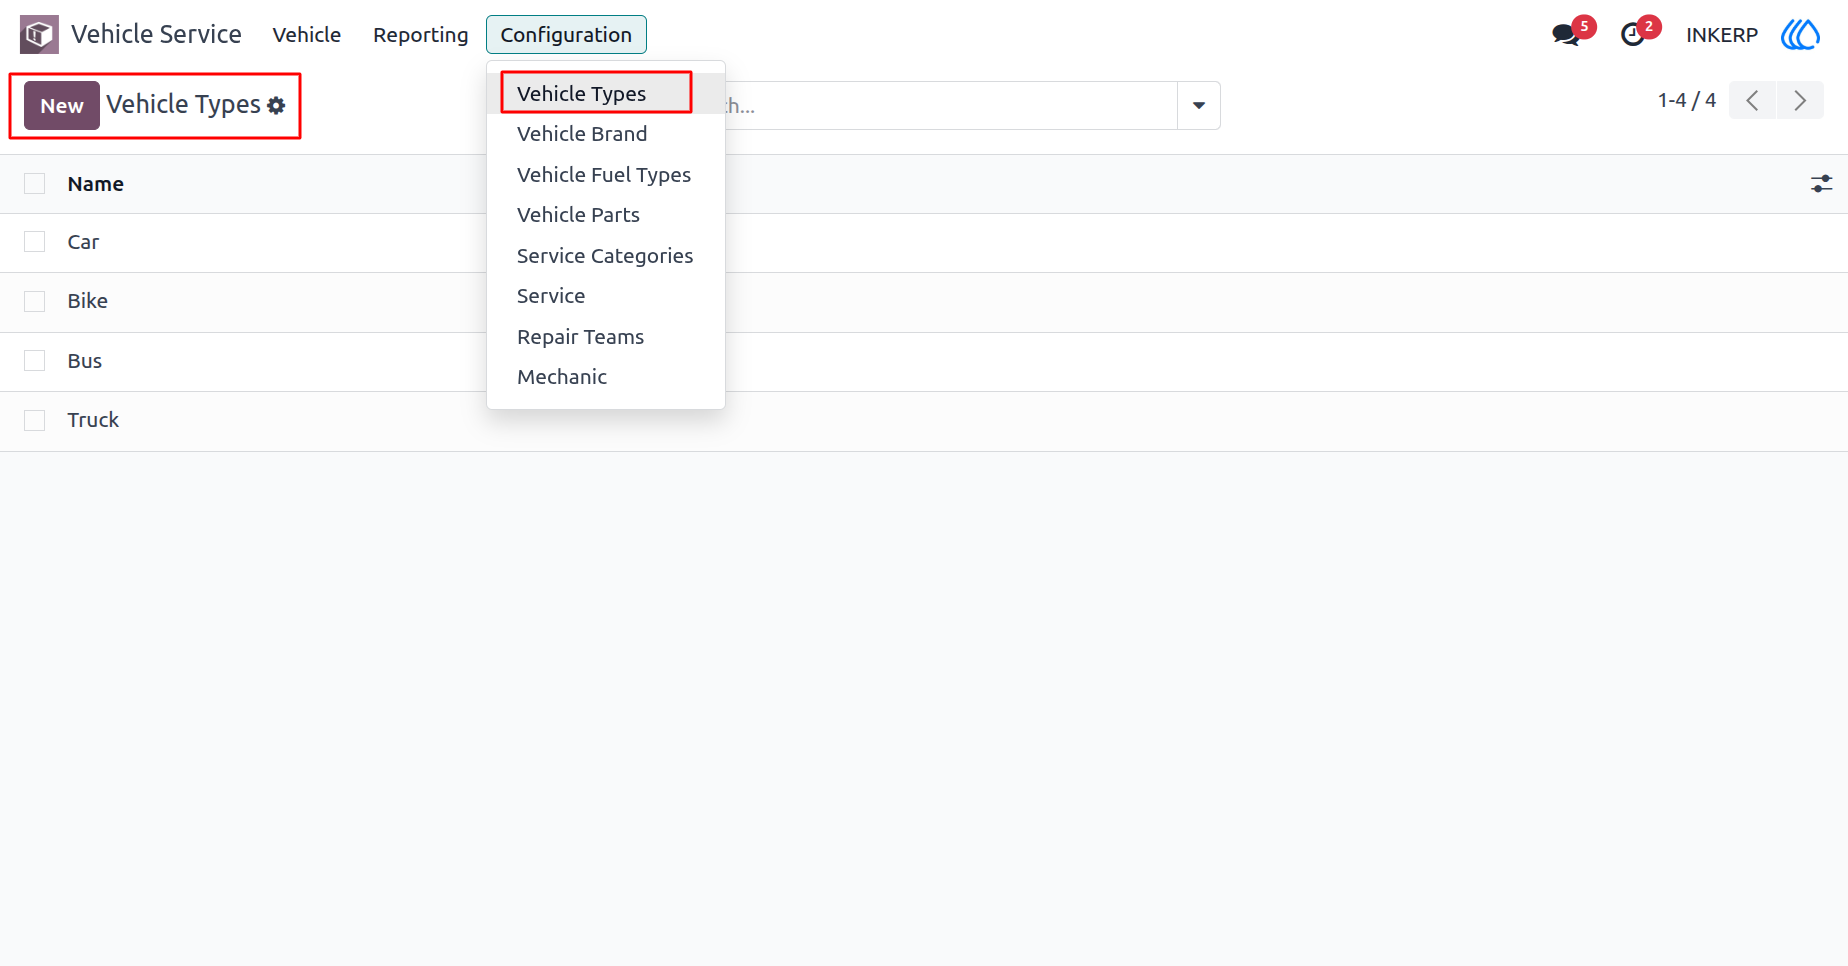Screen dimensions: 1848x966
Task: Open the Bus record
Action: point(85,361)
